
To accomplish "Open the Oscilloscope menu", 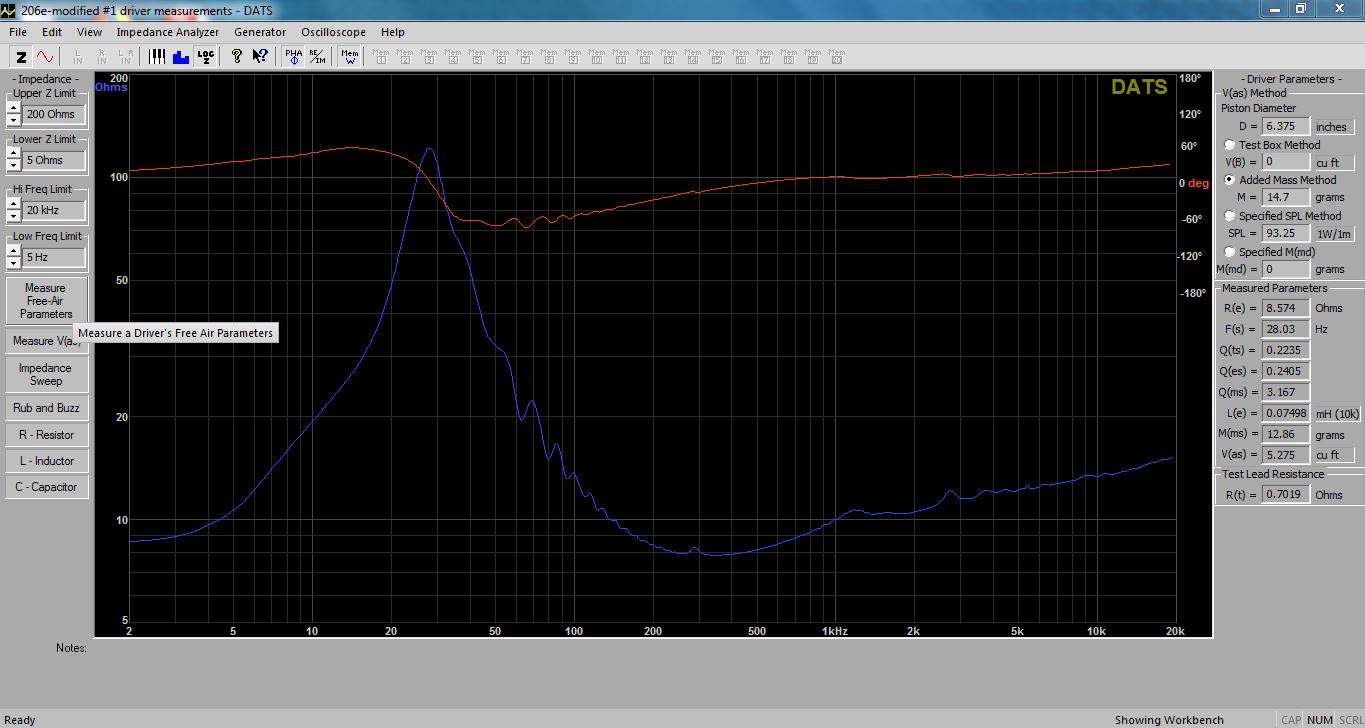I will coord(334,32).
